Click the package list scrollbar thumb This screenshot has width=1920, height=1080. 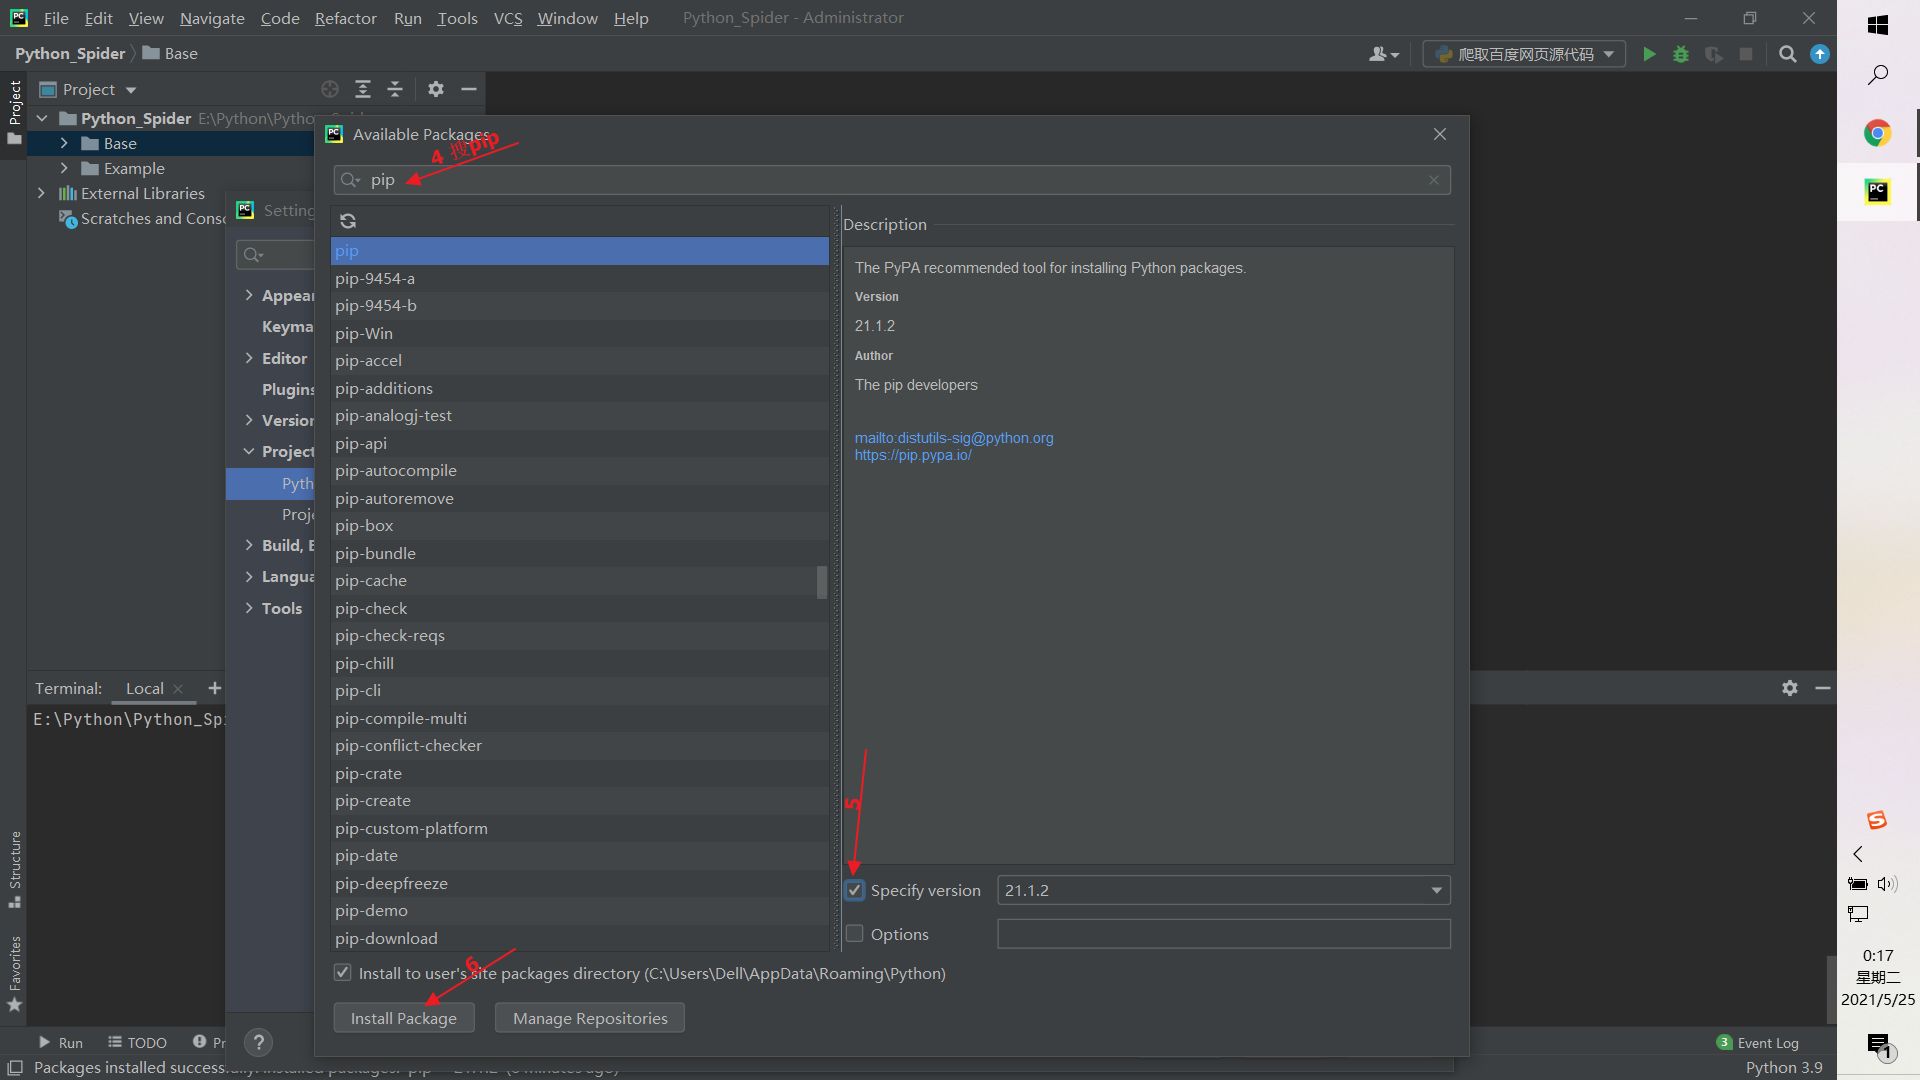click(822, 582)
